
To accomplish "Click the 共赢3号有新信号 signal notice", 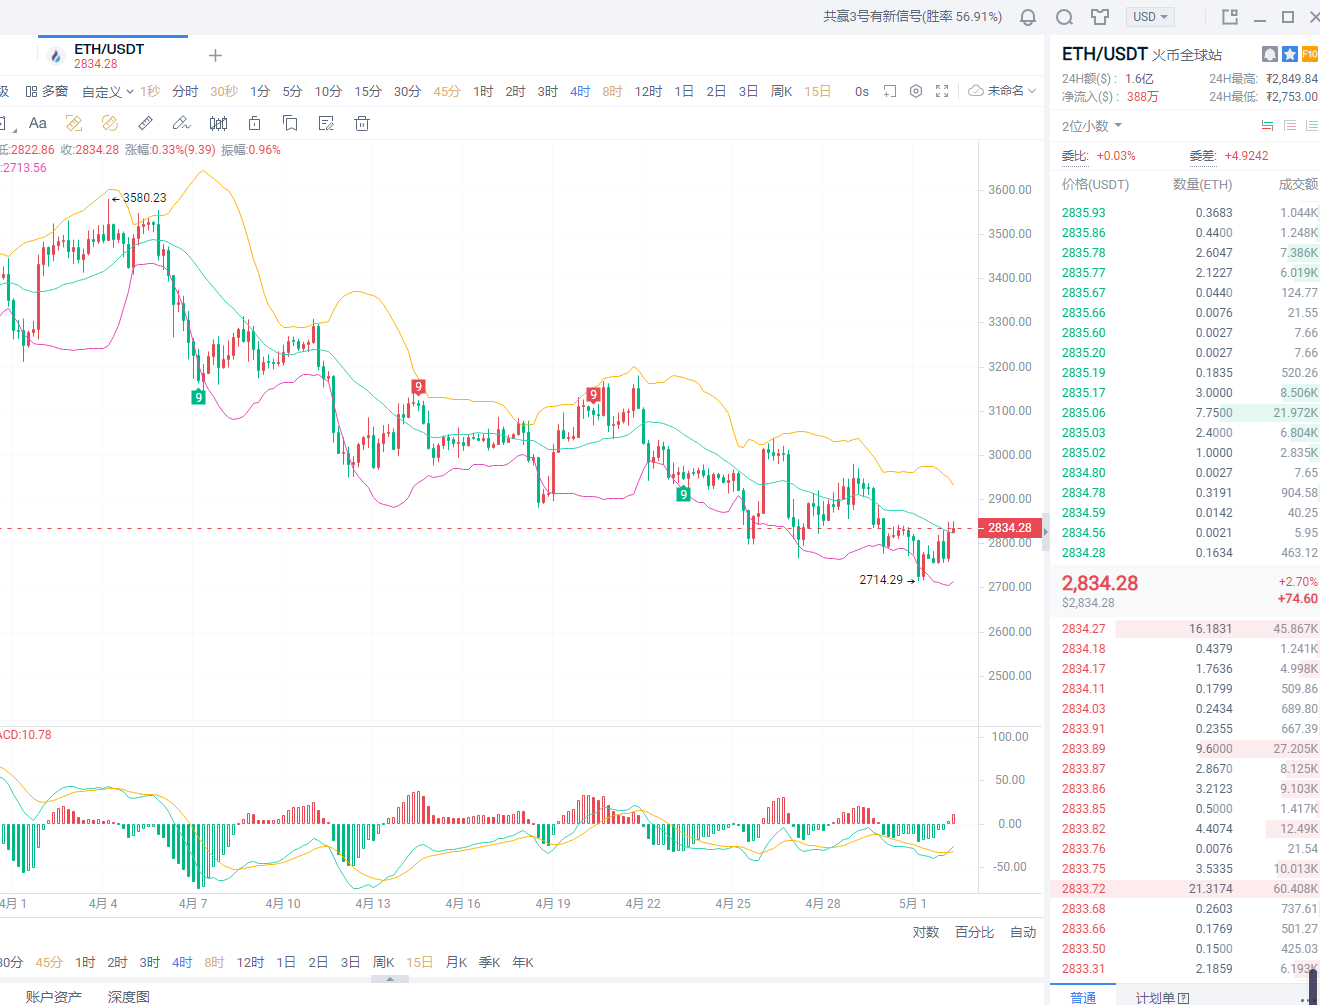I will point(912,17).
